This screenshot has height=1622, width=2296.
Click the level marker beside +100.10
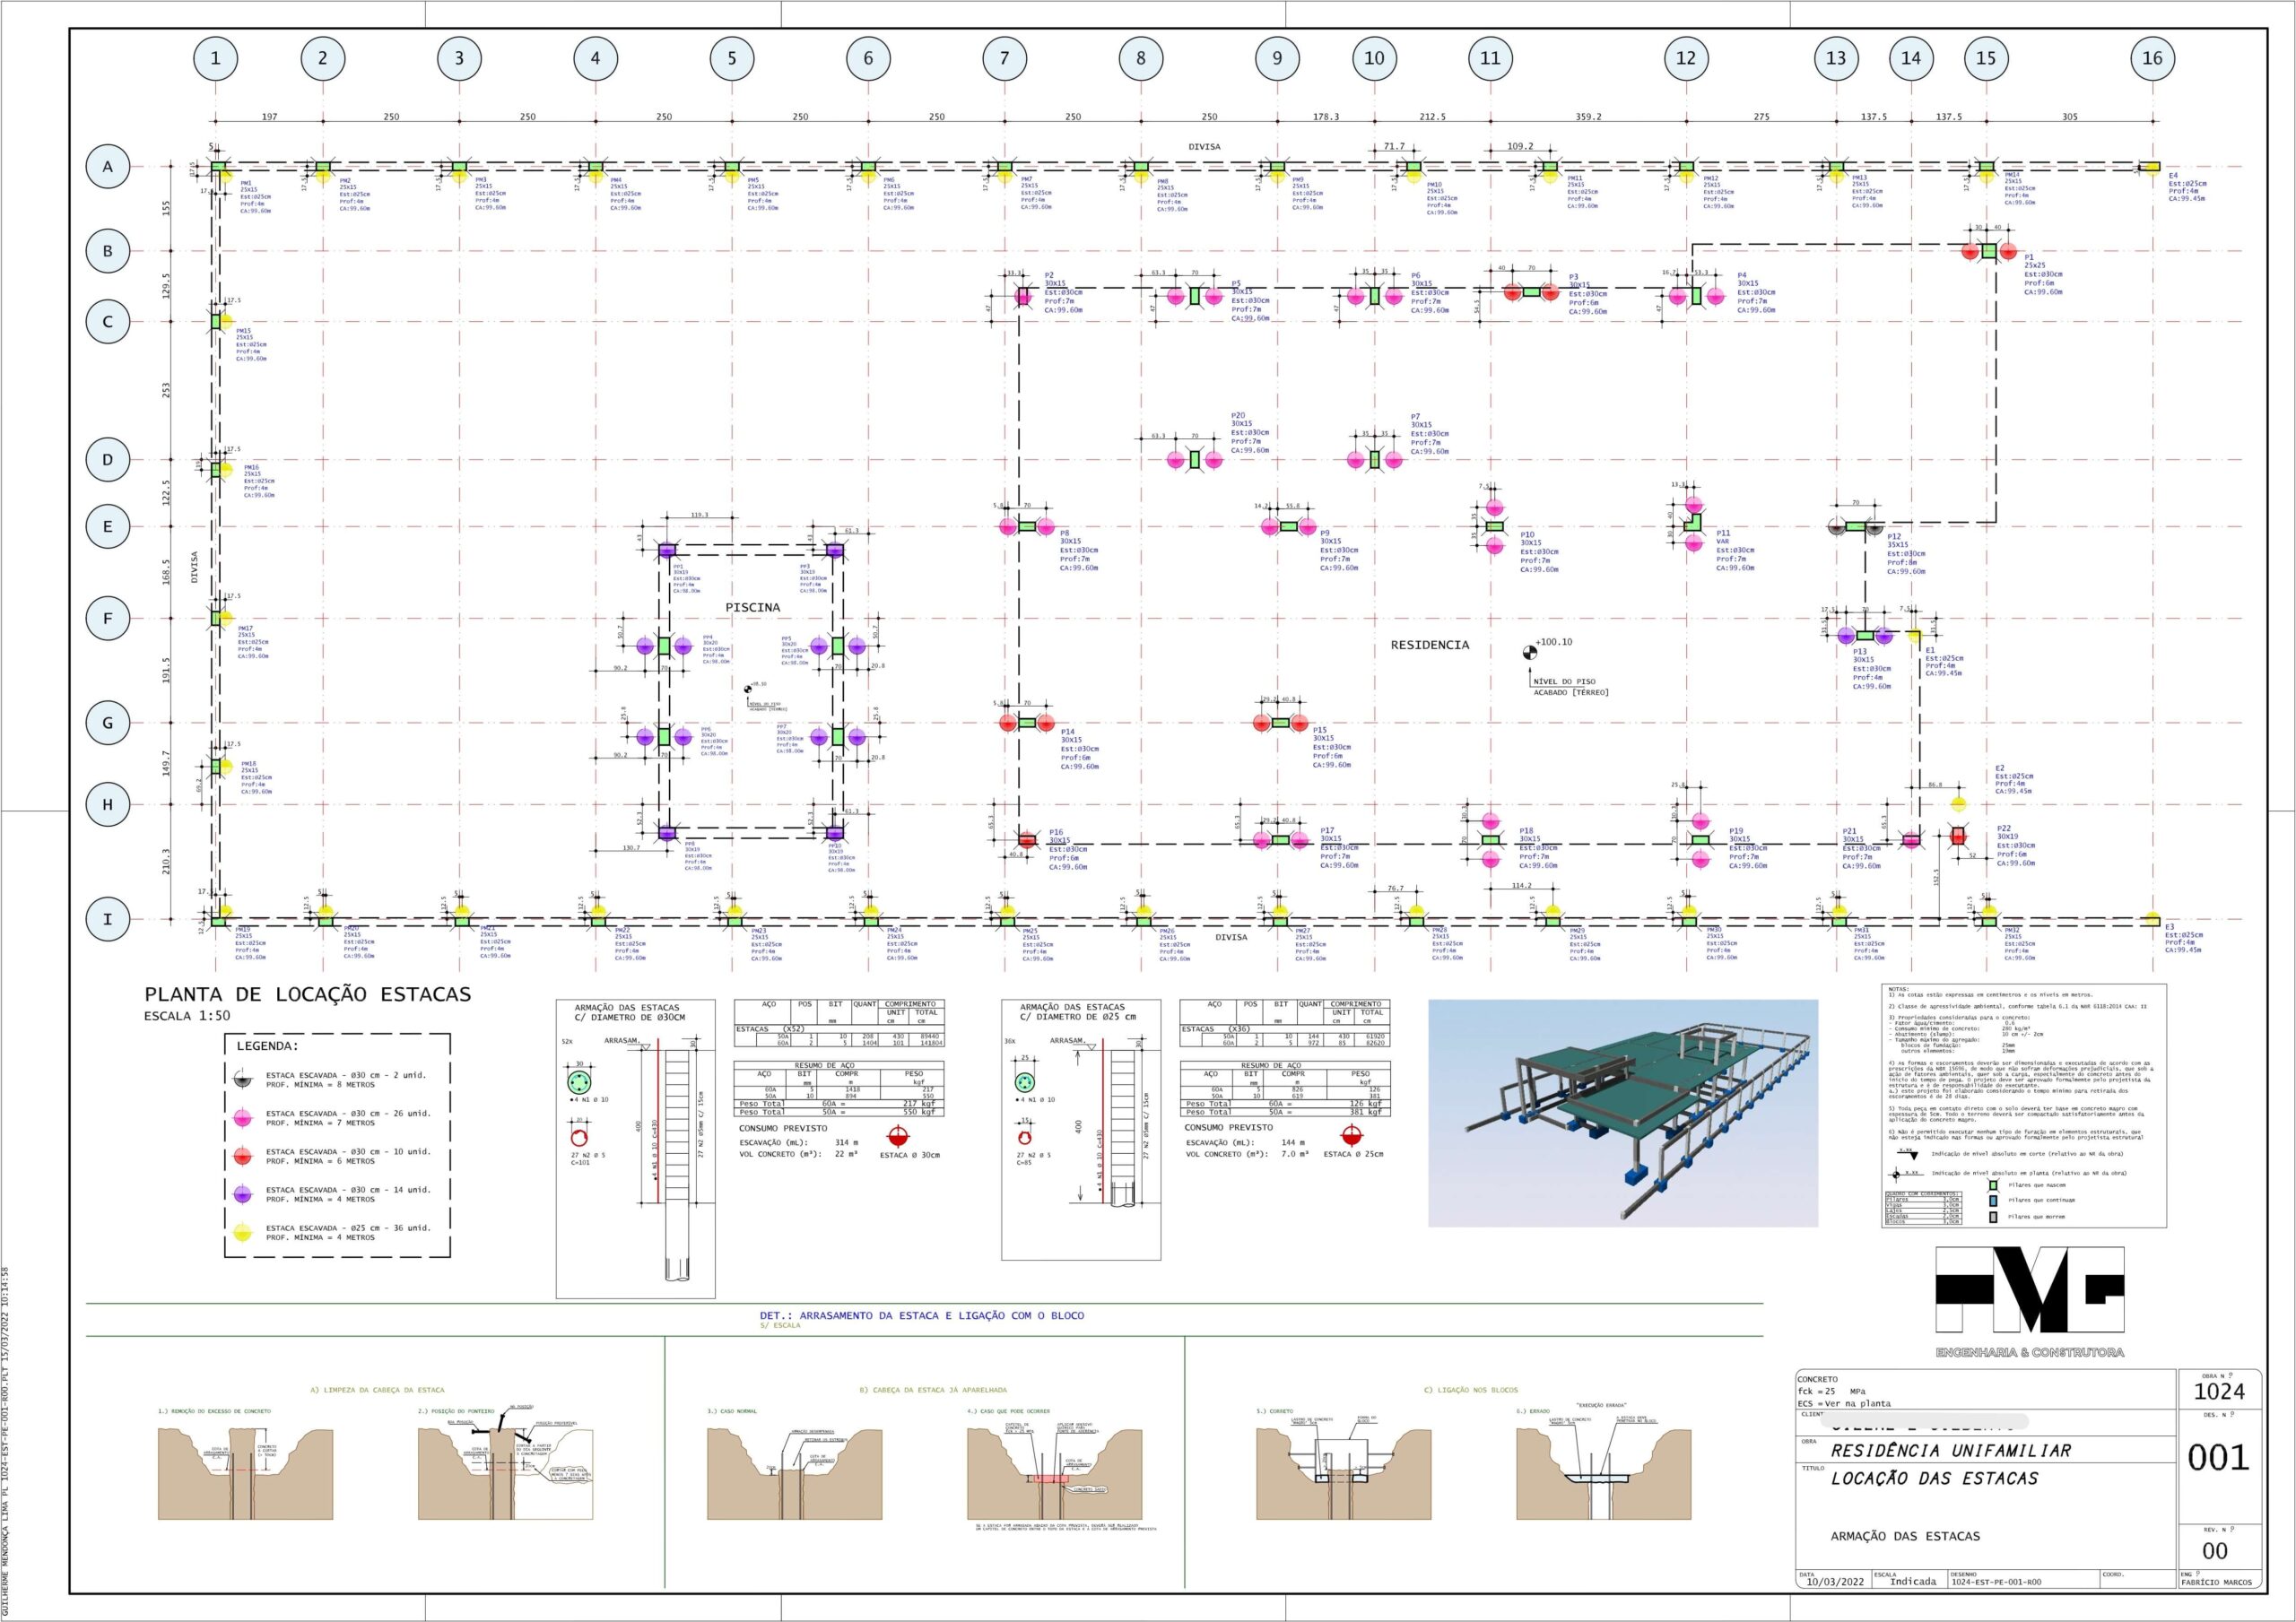(x=1529, y=652)
